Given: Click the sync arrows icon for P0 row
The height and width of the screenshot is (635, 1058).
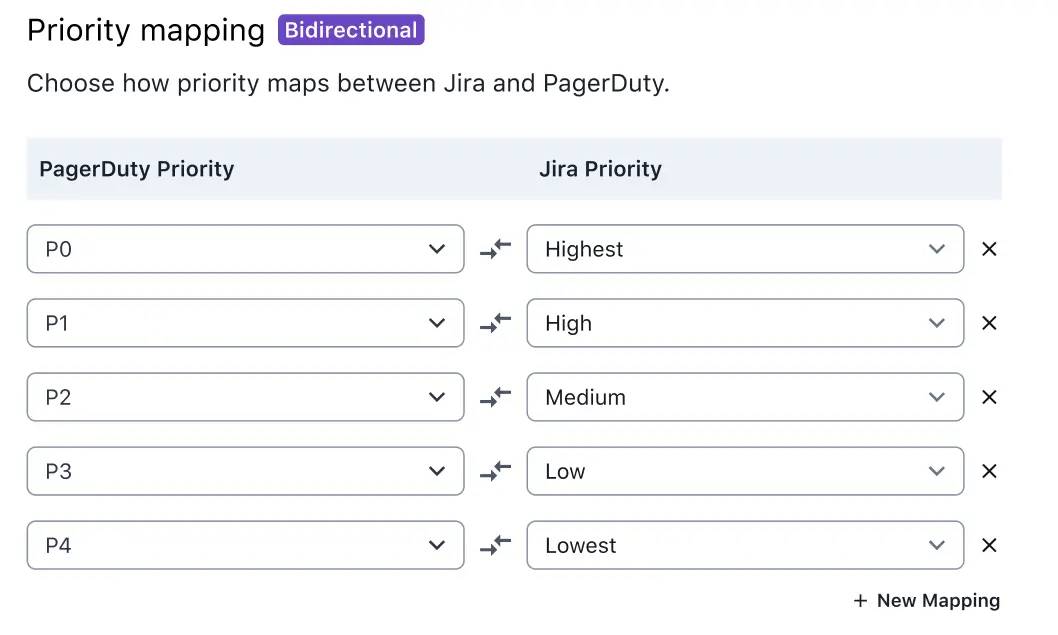Looking at the screenshot, I should (495, 249).
